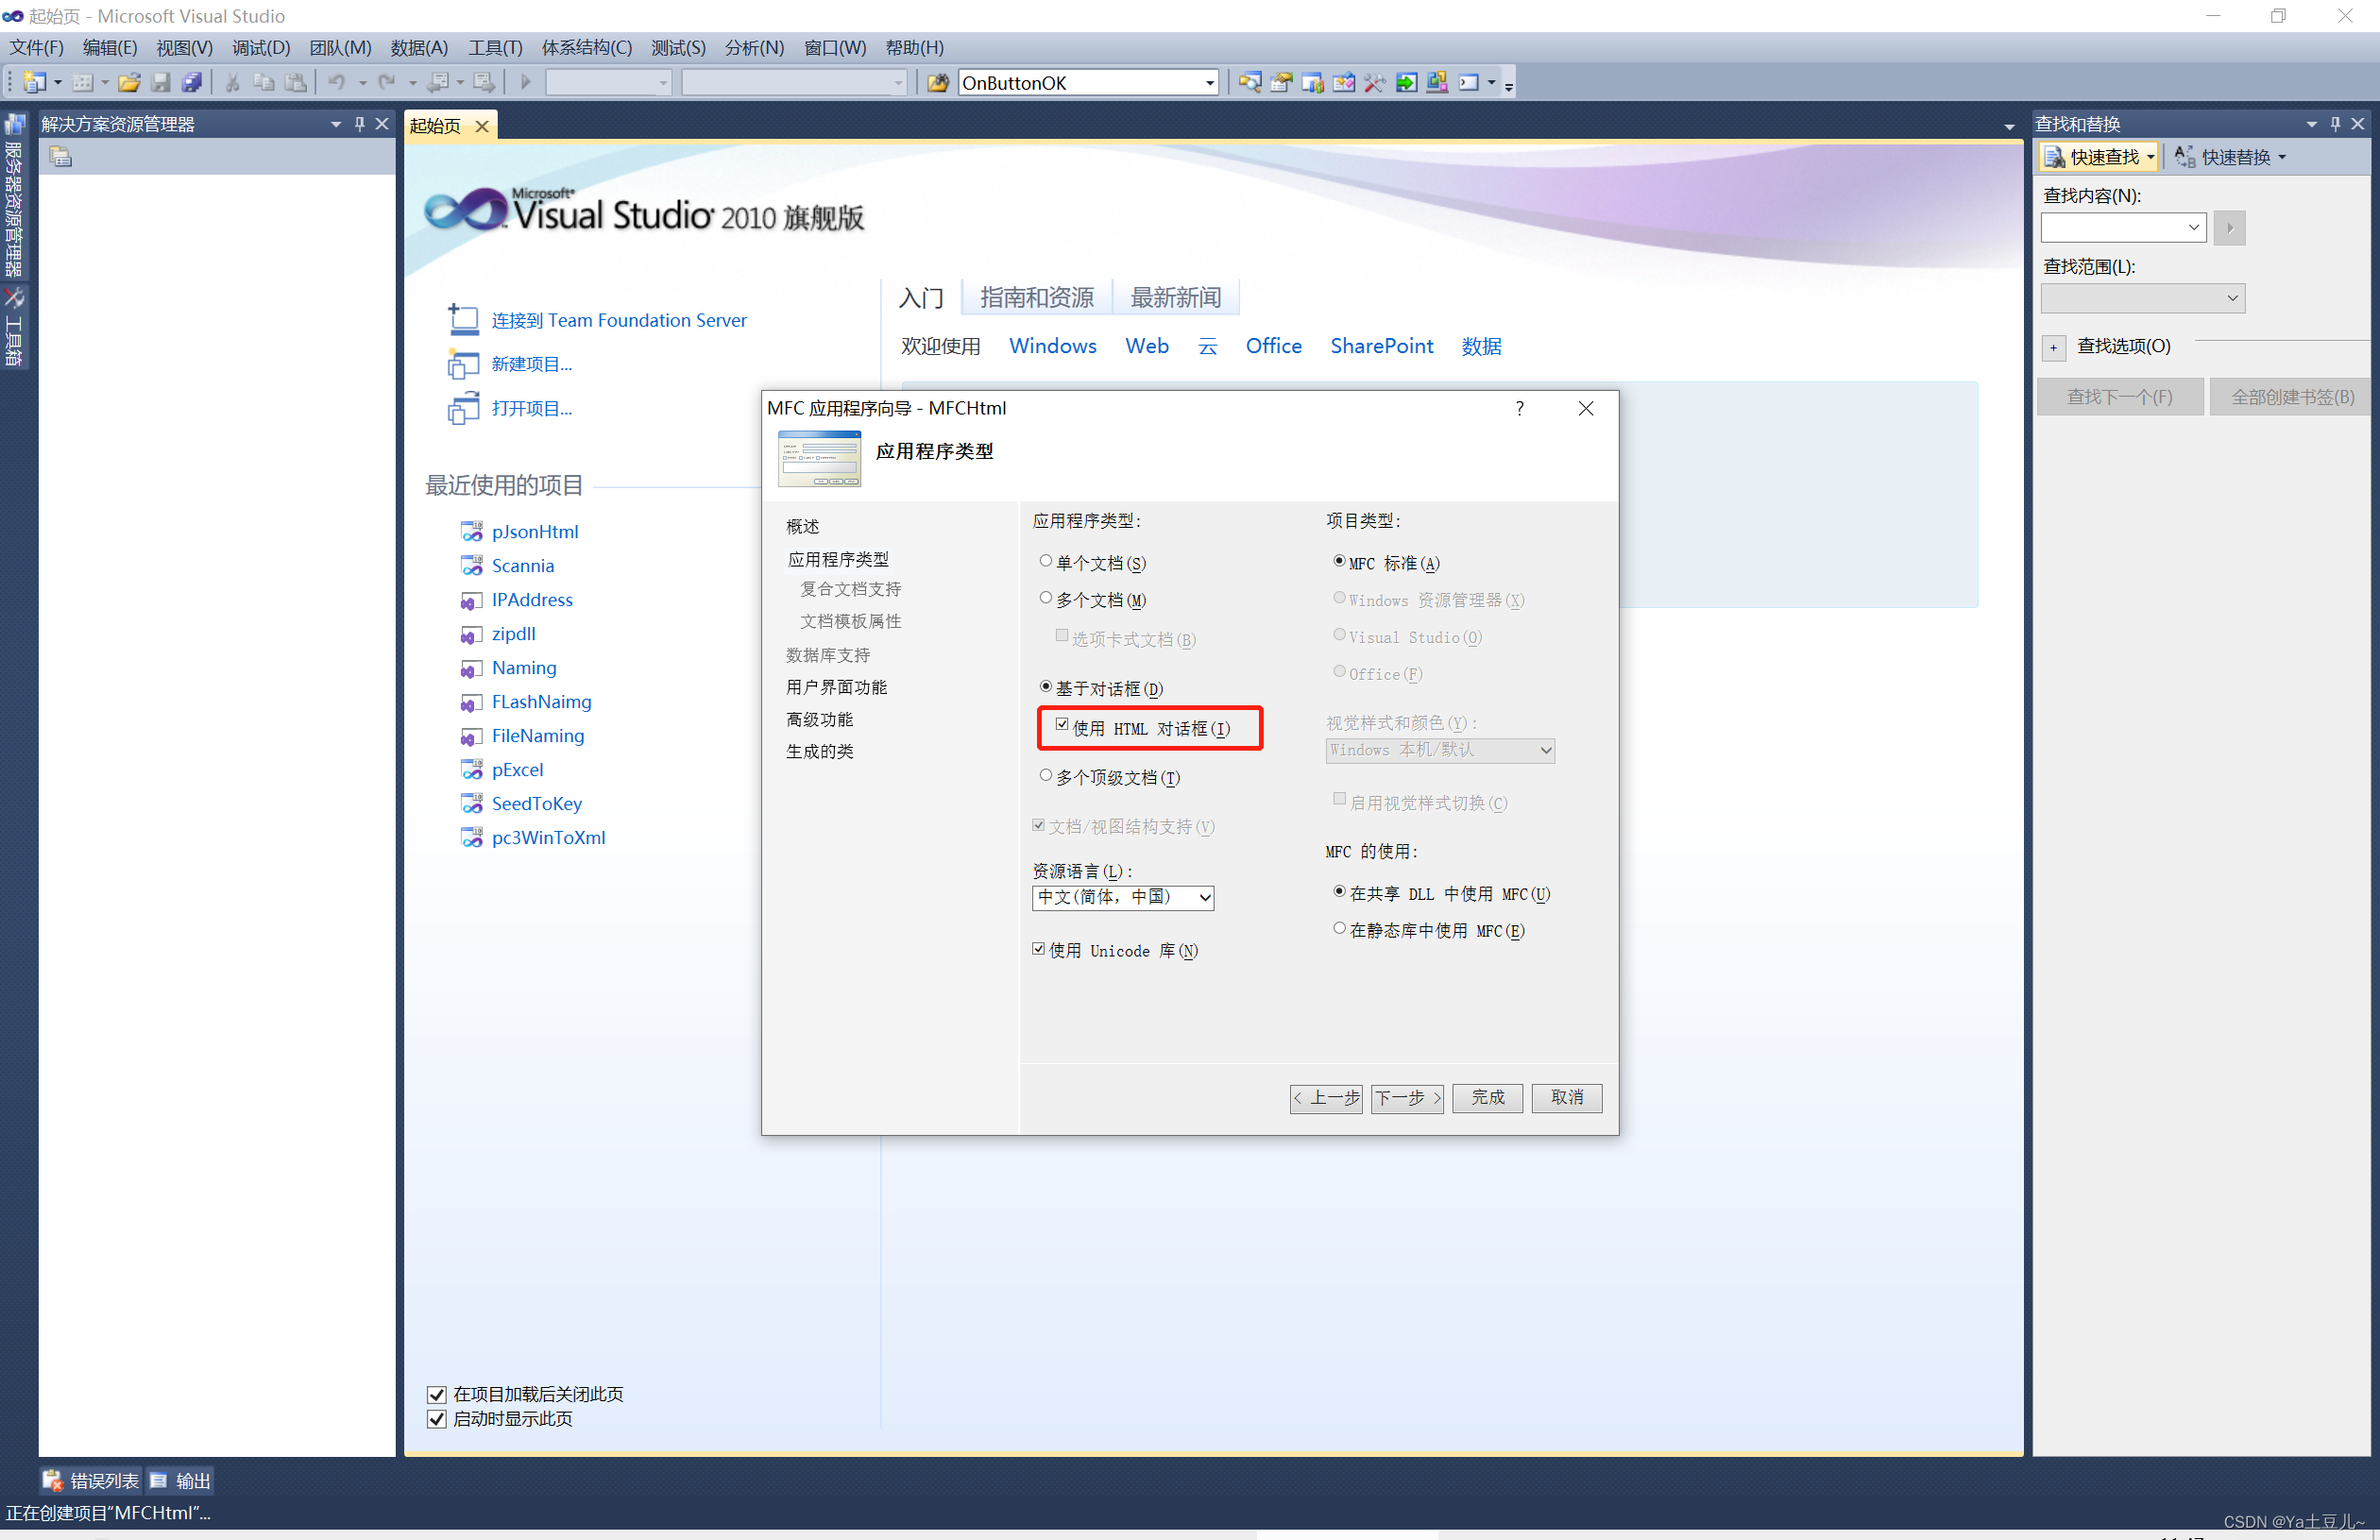Expand the OnButtonOK combo box
The height and width of the screenshot is (1540, 2380).
(1209, 83)
